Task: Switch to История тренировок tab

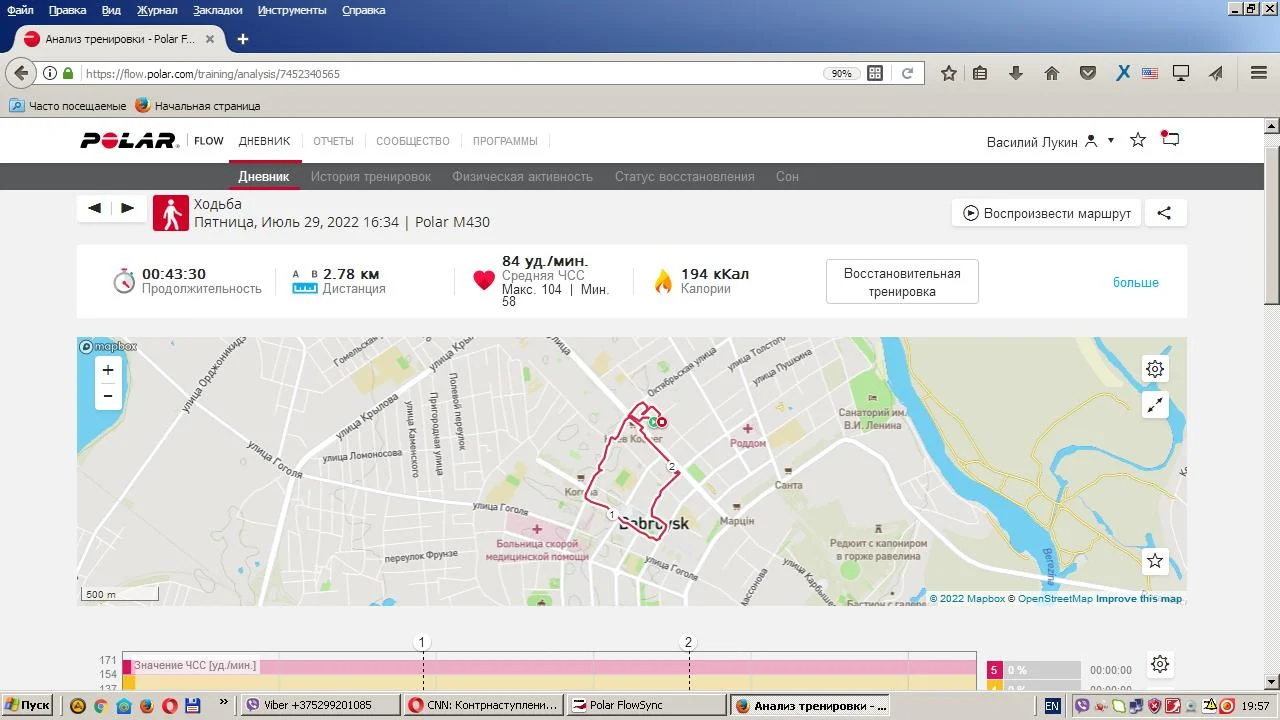Action: [x=370, y=177]
